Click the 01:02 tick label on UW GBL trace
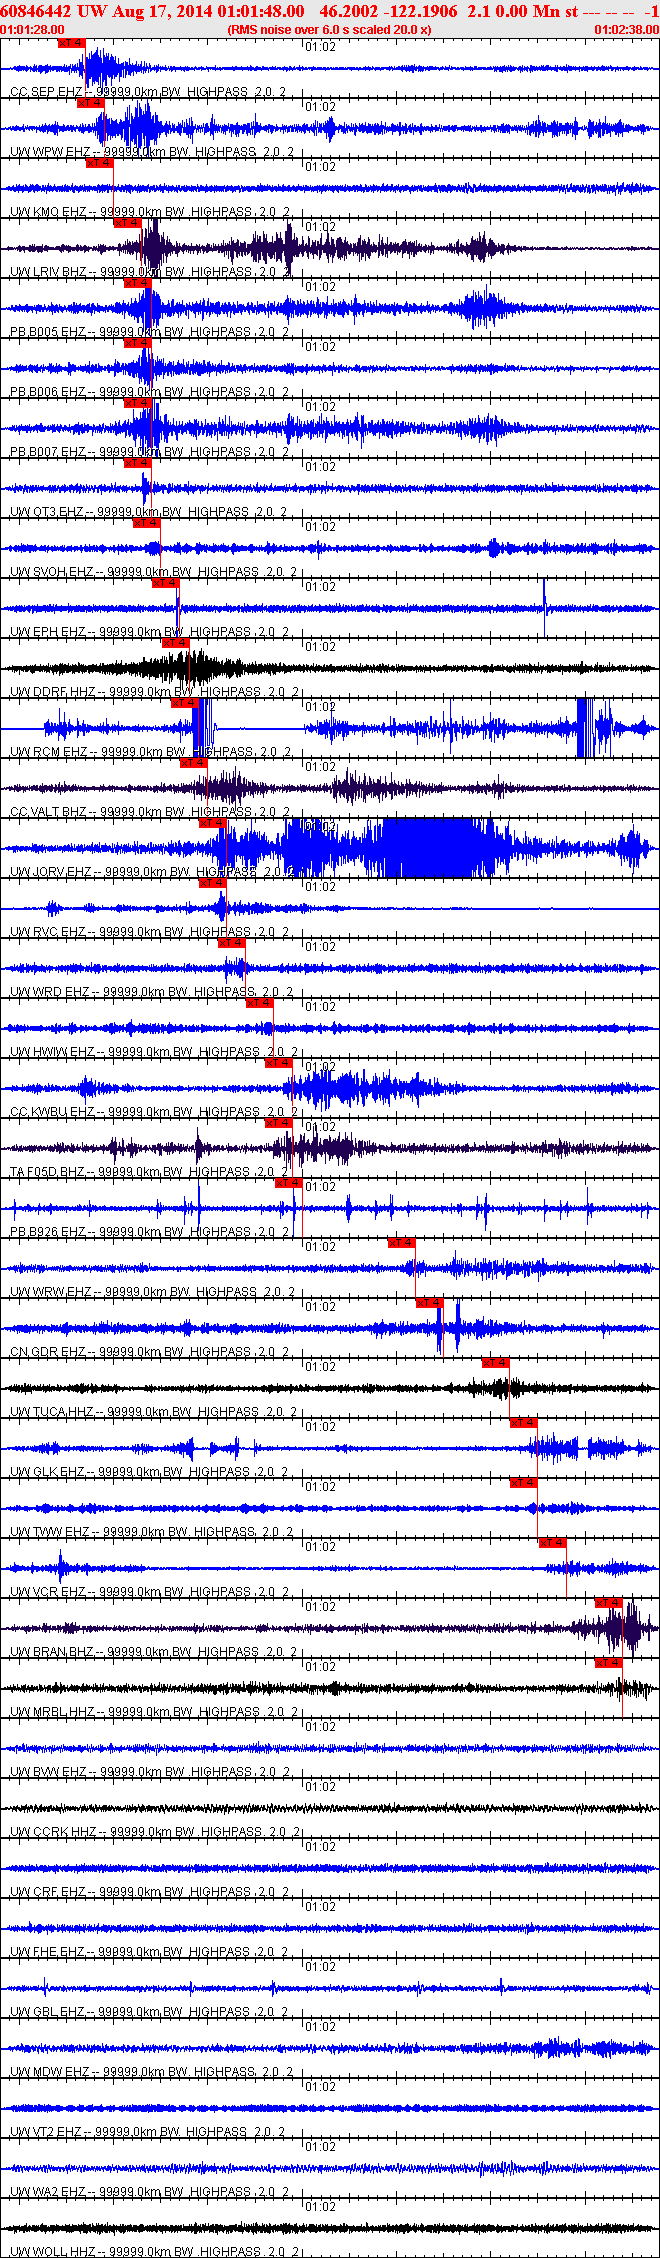The width and height of the screenshot is (660, 2258). (320, 1967)
